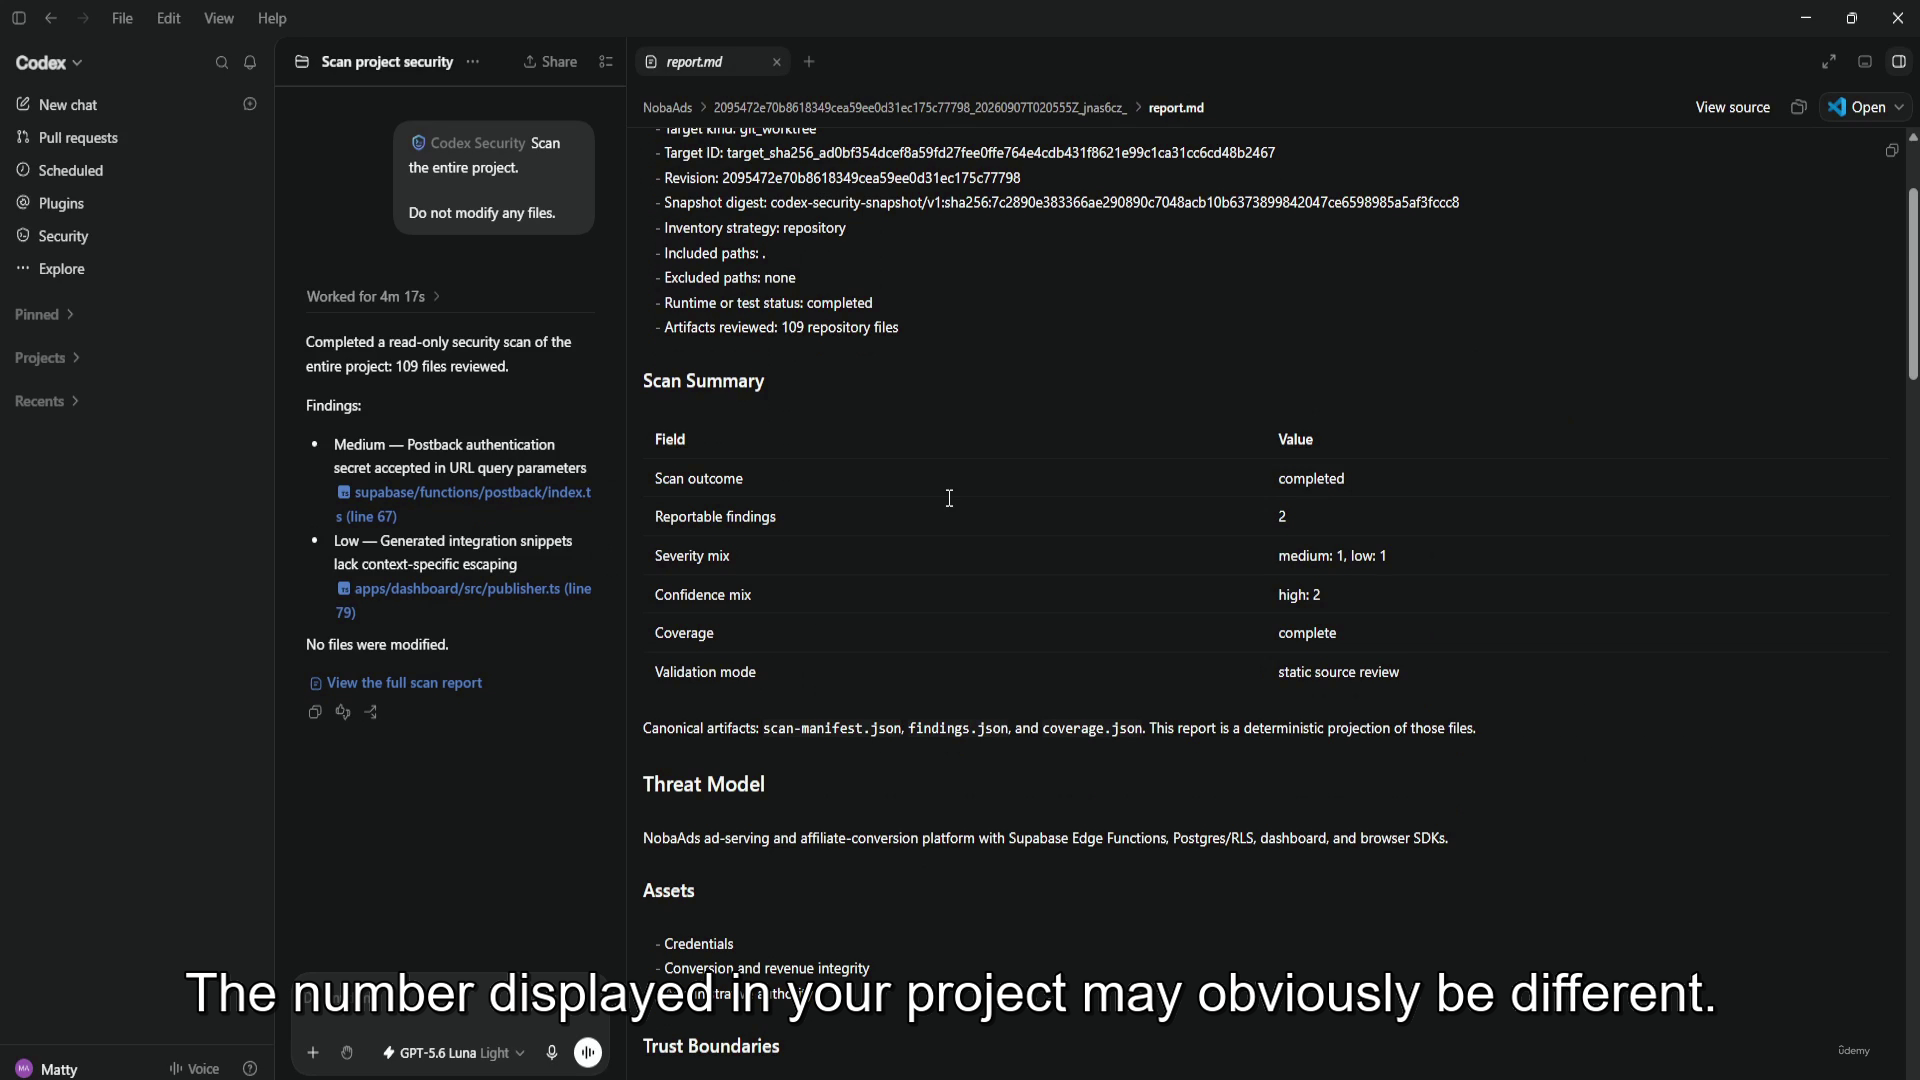Viewport: 1920px width, 1080px height.
Task: Expand the report view to fullscreen icon
Action: (1829, 62)
